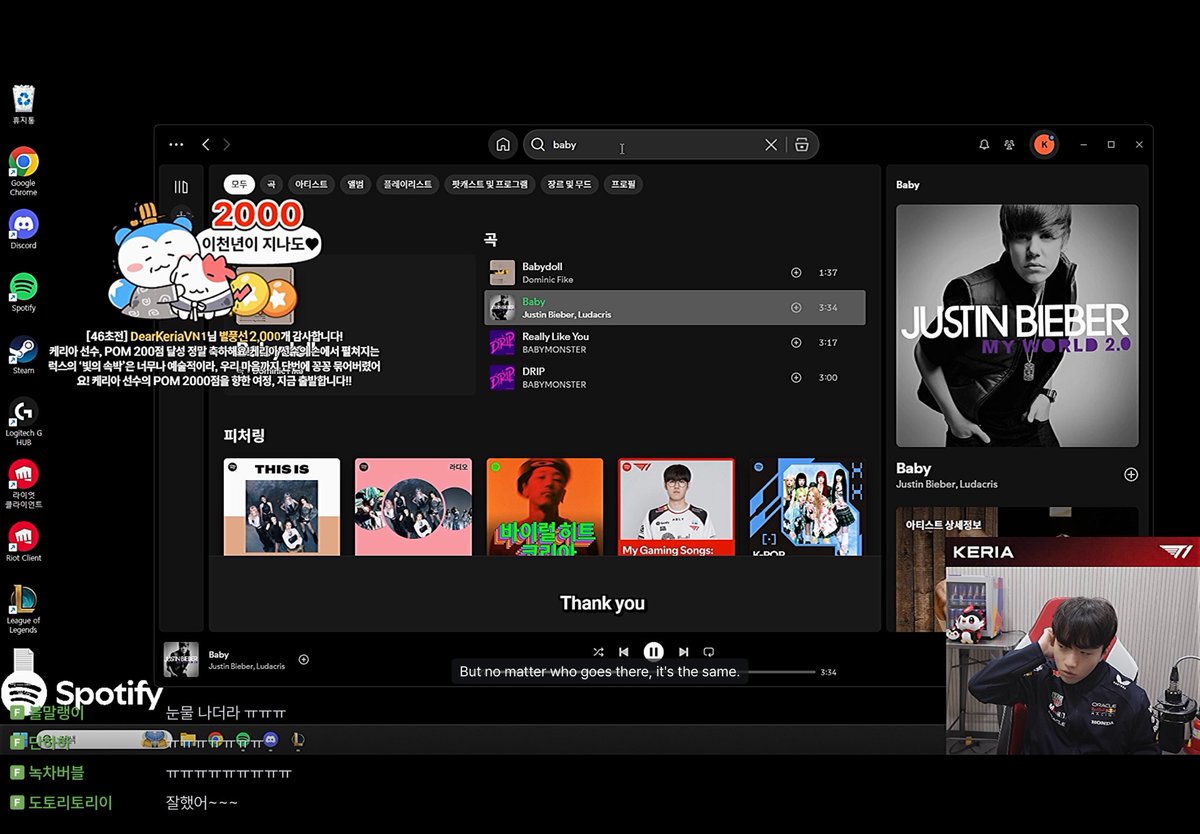Image resolution: width=1200 pixels, height=834 pixels.
Task: Click Discord icon in the taskbar
Action: click(x=270, y=740)
